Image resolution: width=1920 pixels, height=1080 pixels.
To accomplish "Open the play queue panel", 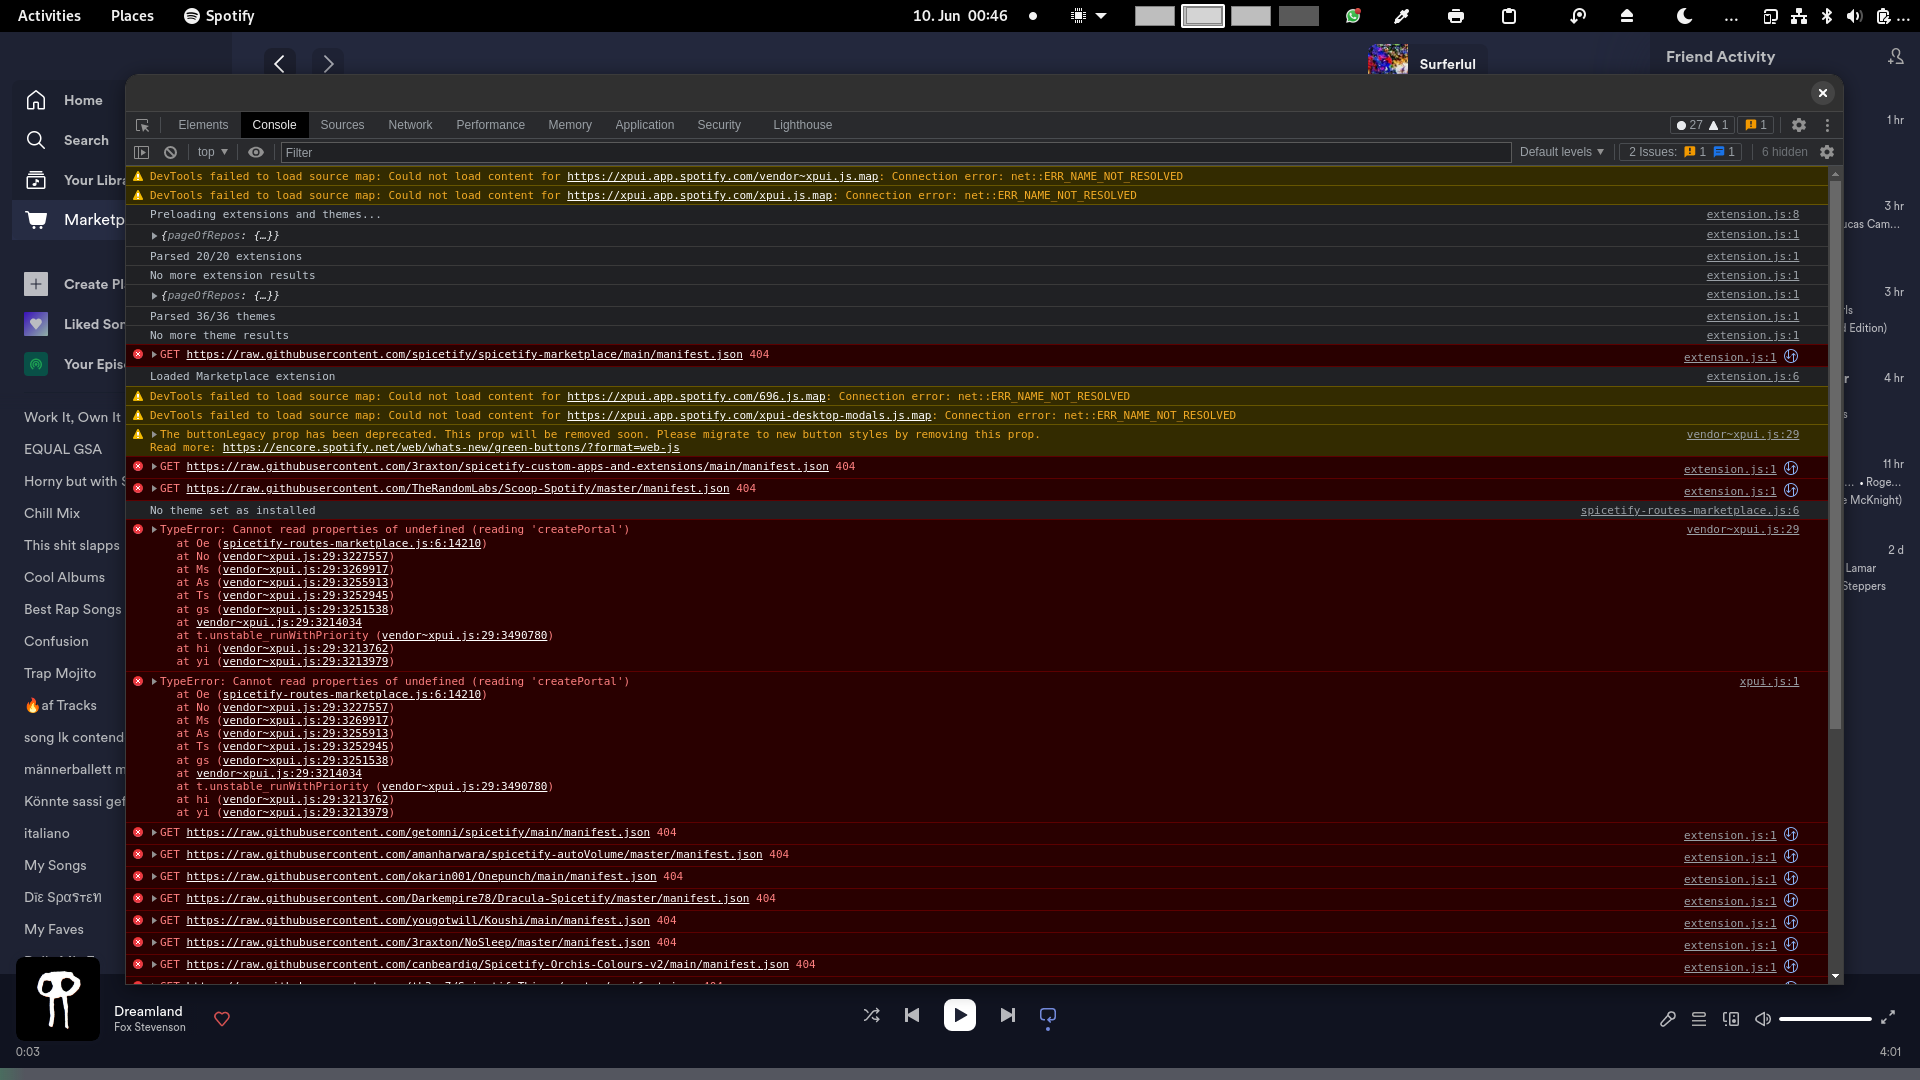I will tap(1698, 1019).
